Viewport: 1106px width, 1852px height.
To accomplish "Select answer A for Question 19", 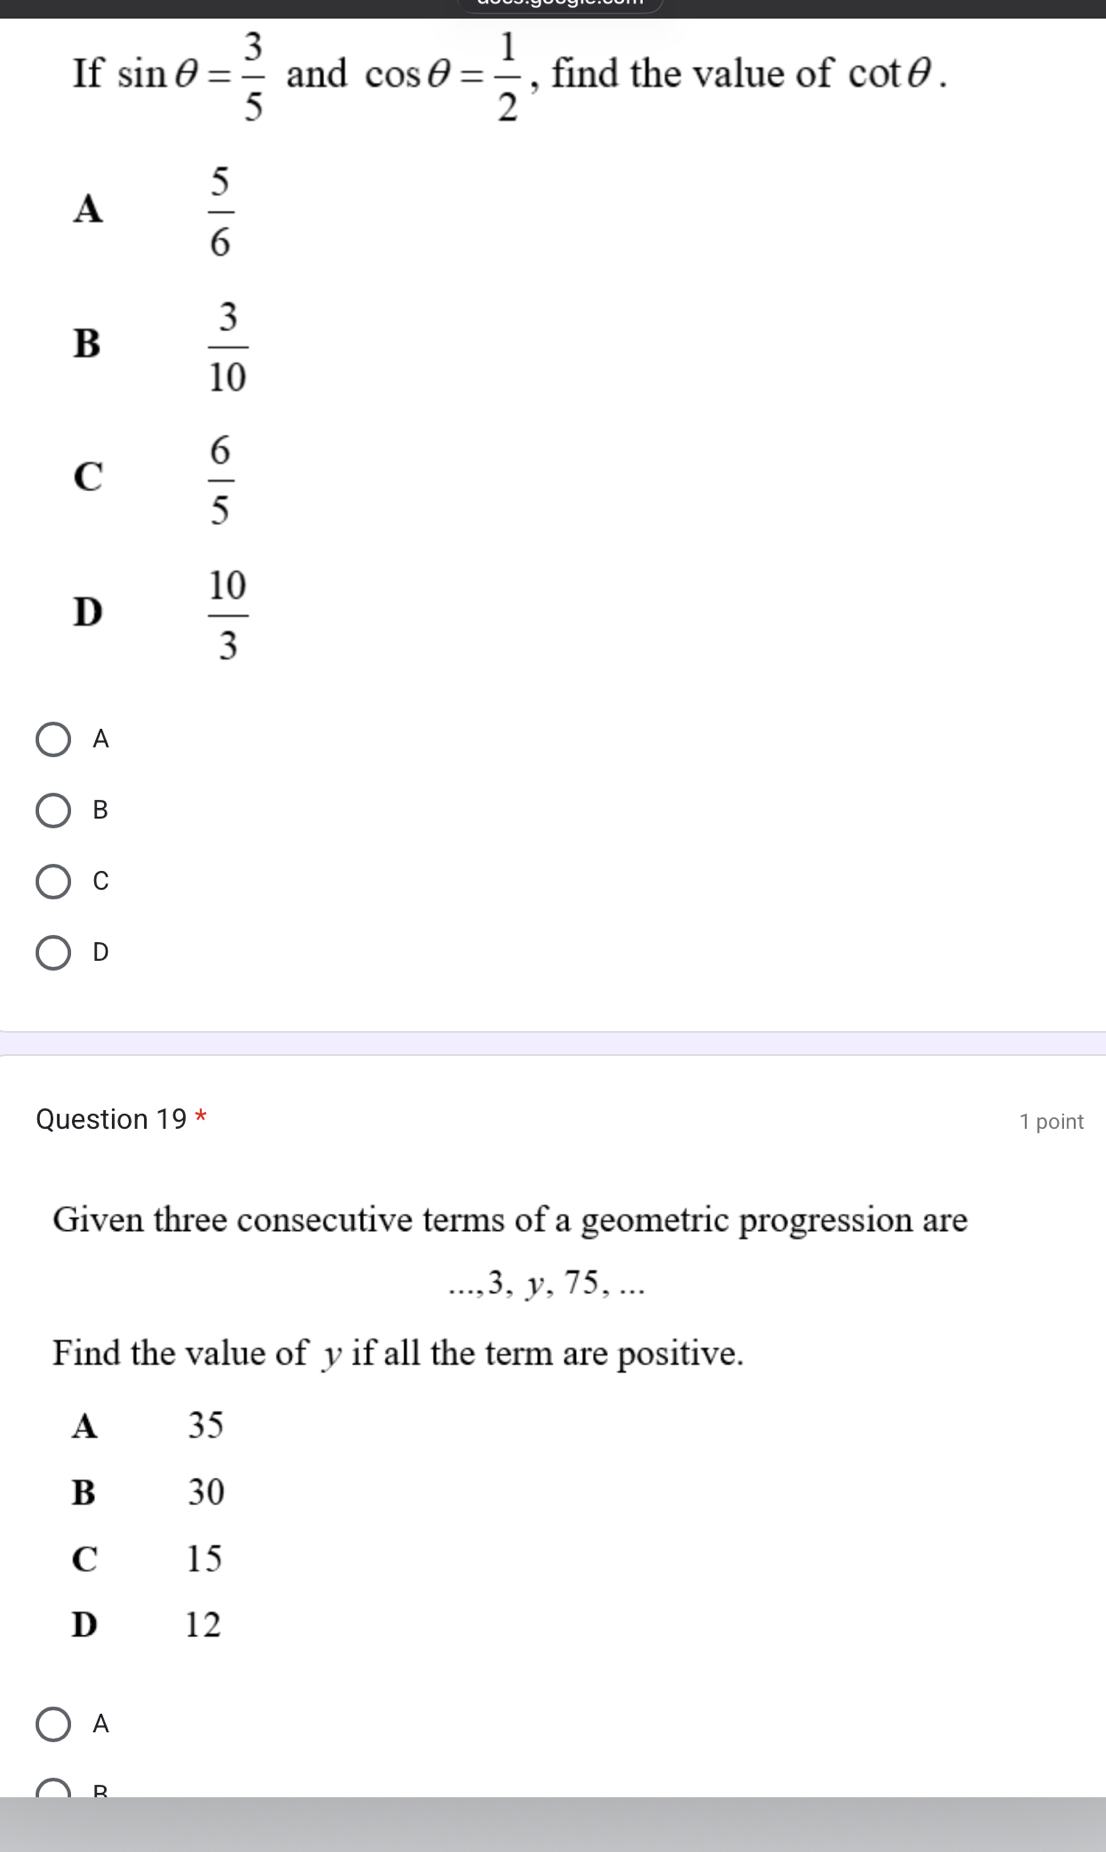I will (55, 1726).
